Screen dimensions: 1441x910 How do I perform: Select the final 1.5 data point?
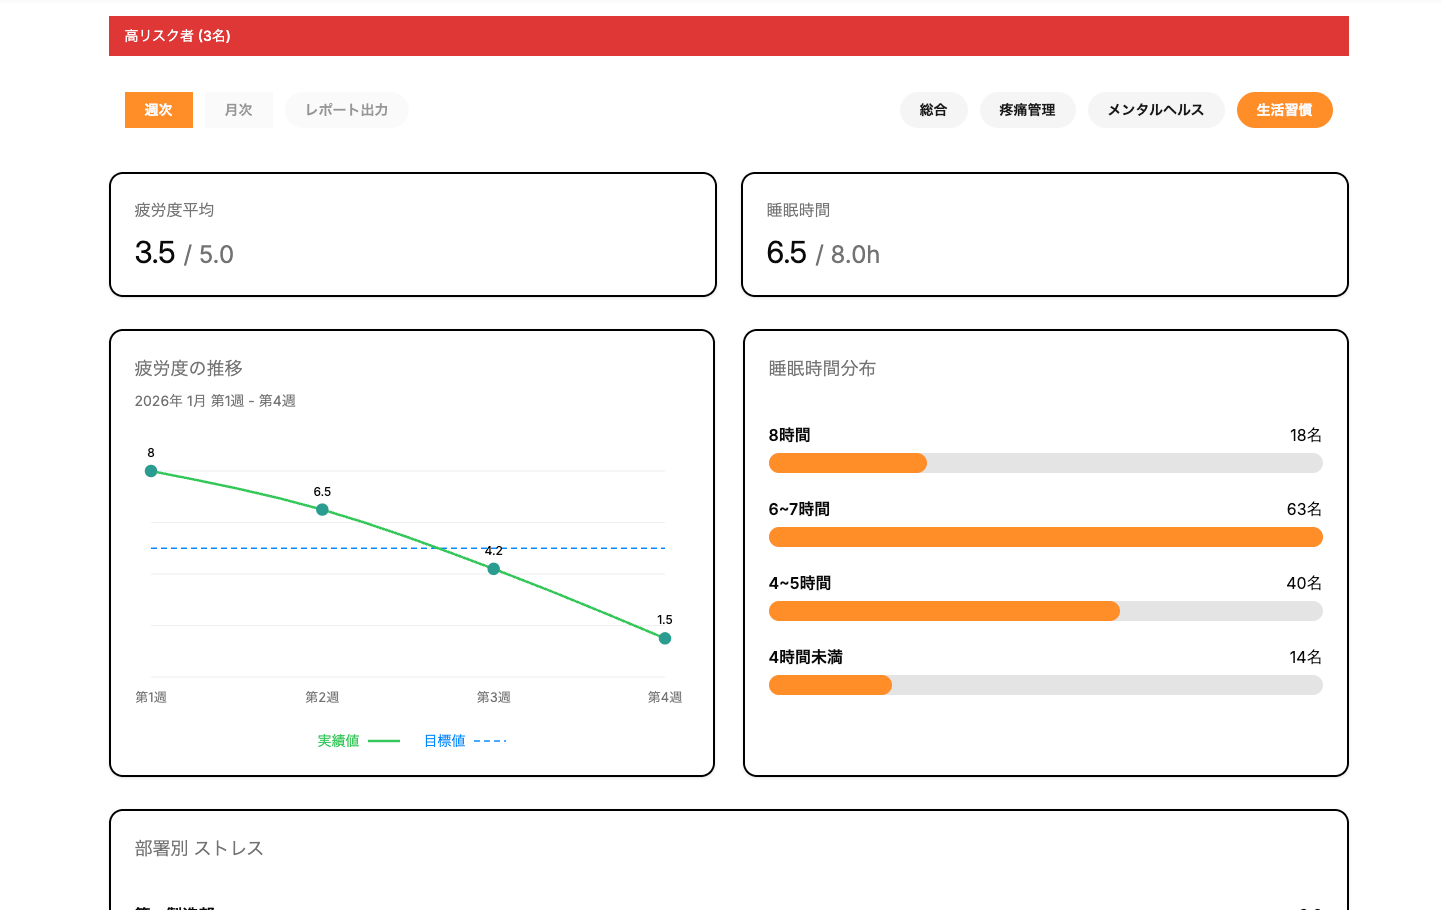tap(665, 637)
